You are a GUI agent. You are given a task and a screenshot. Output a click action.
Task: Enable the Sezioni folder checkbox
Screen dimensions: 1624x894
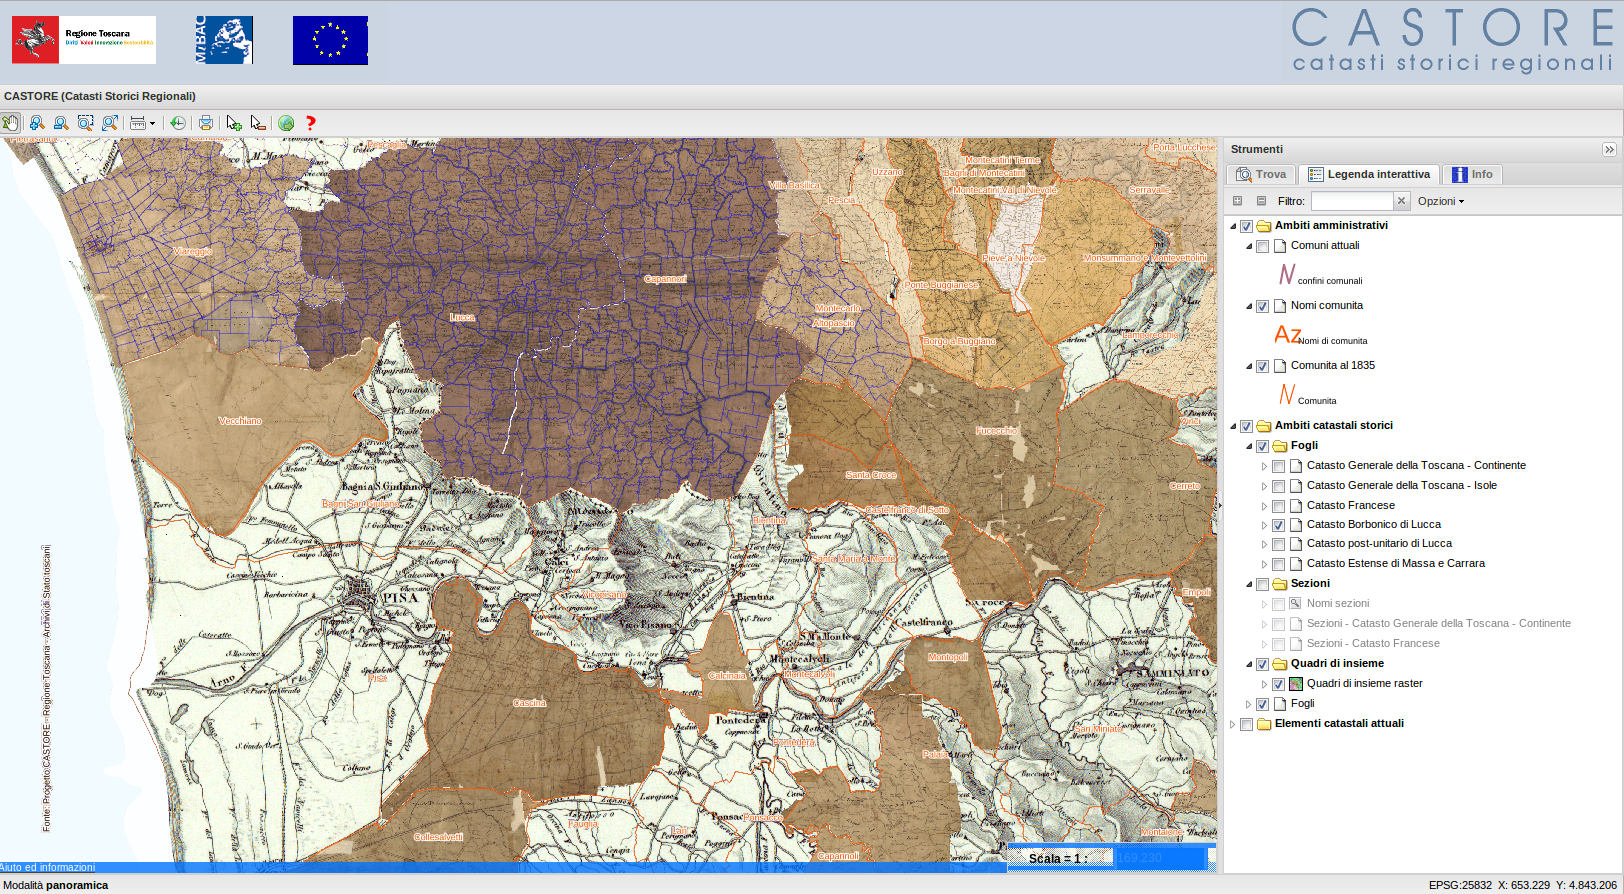pyautogui.click(x=1263, y=584)
